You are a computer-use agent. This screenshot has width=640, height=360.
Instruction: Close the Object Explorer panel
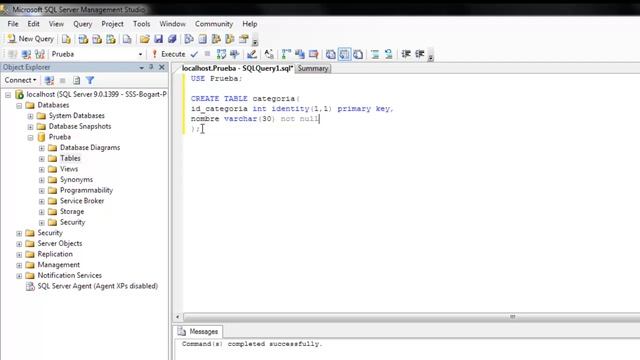(162, 67)
